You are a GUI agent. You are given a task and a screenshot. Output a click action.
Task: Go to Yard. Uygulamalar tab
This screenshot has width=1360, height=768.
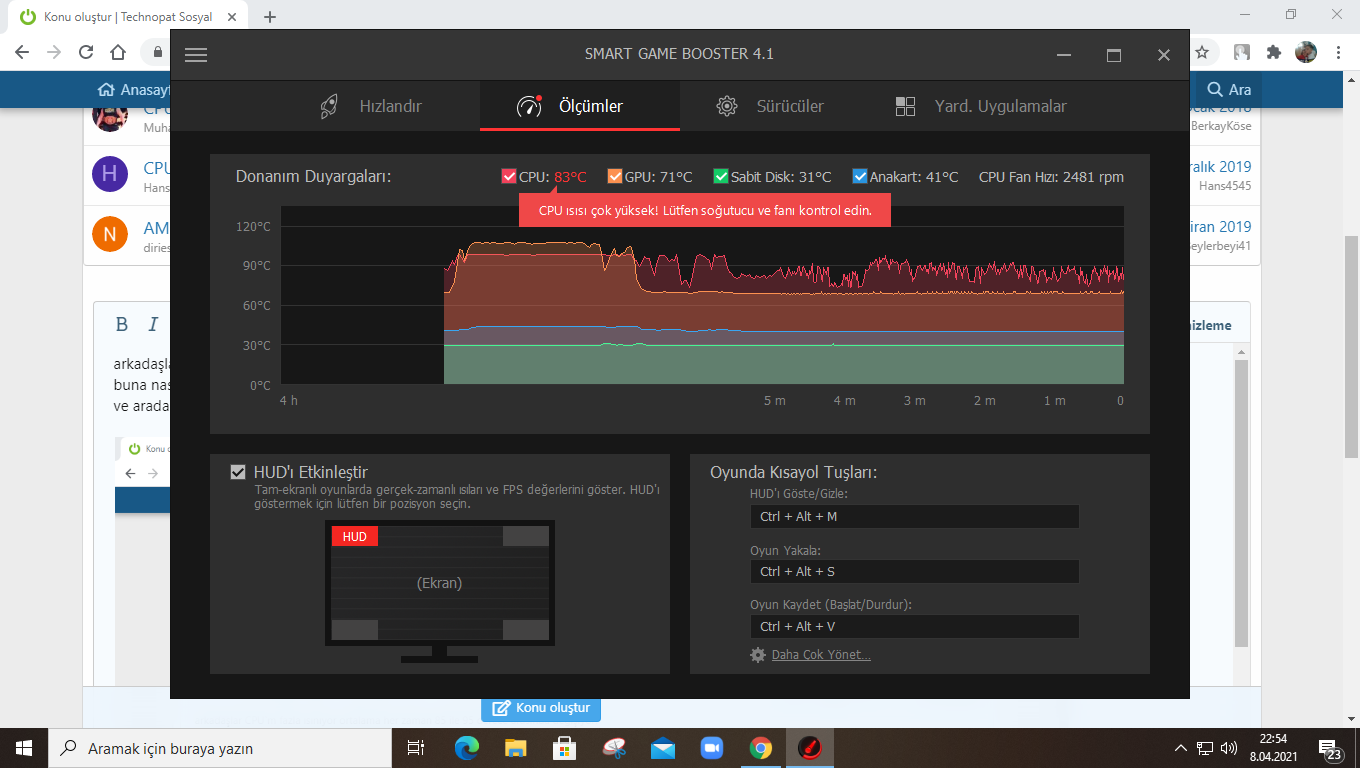coord(981,106)
